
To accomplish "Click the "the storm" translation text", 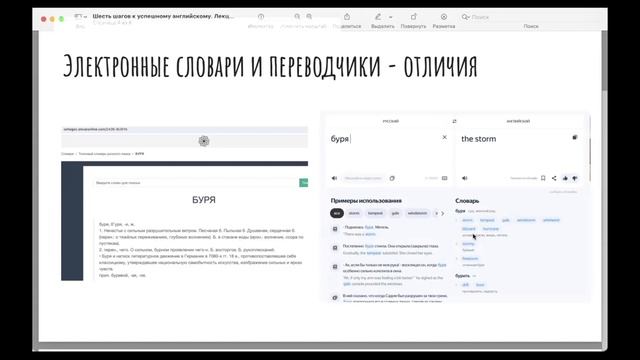I will coord(478,139).
